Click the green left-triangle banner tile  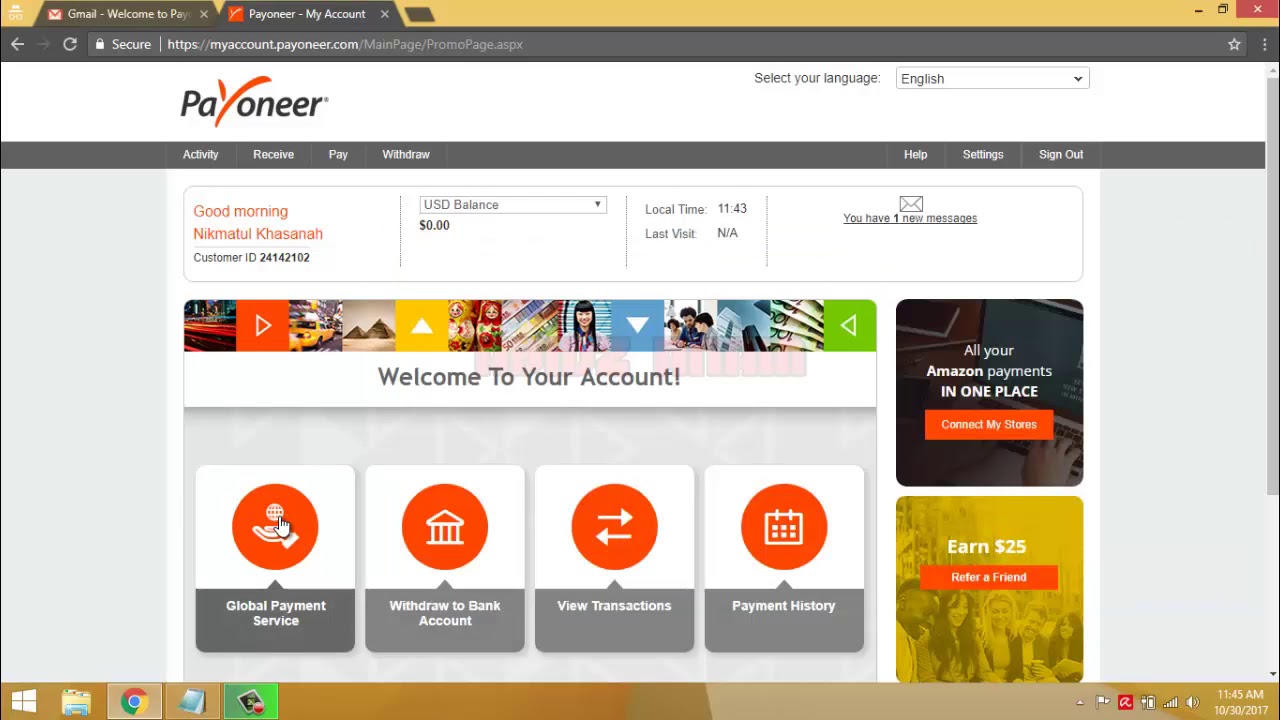(x=849, y=325)
